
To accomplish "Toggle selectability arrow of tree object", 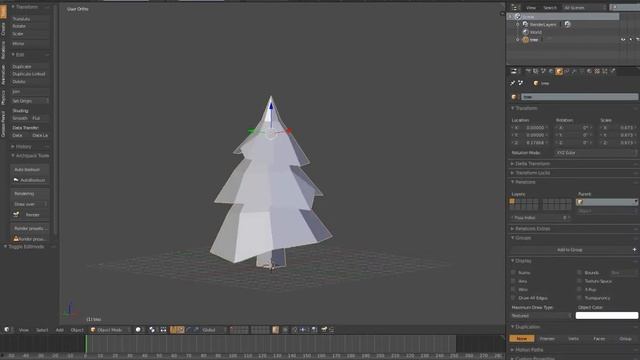I will coord(630,40).
